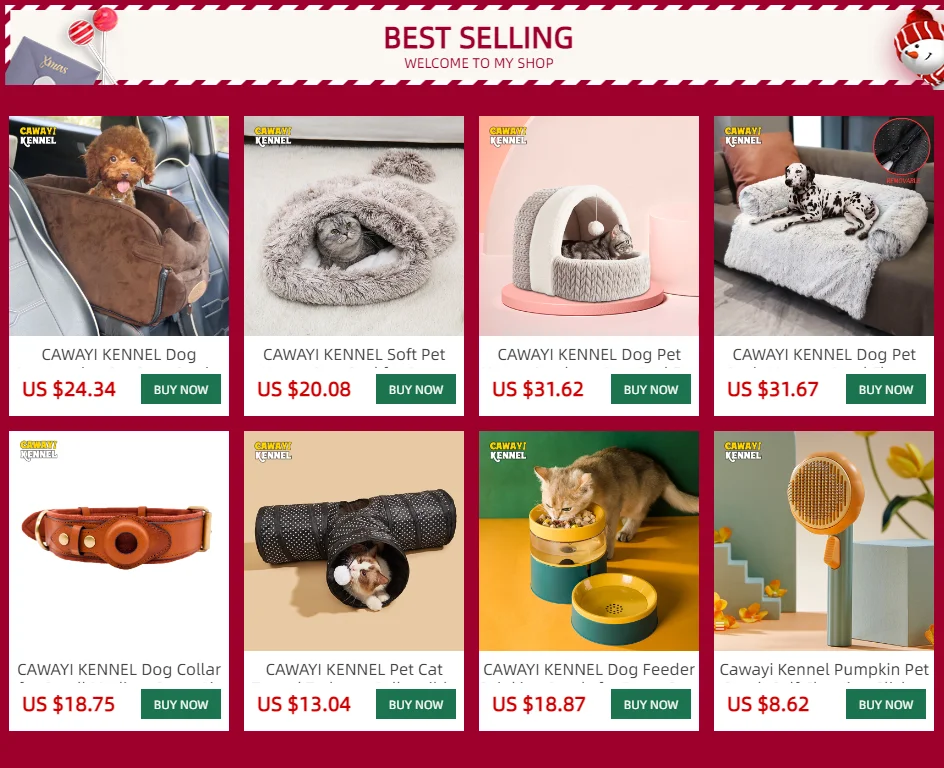Click BUY NOW for the $24.34 dog car seat
The height and width of the screenshot is (768, 944).
181,389
